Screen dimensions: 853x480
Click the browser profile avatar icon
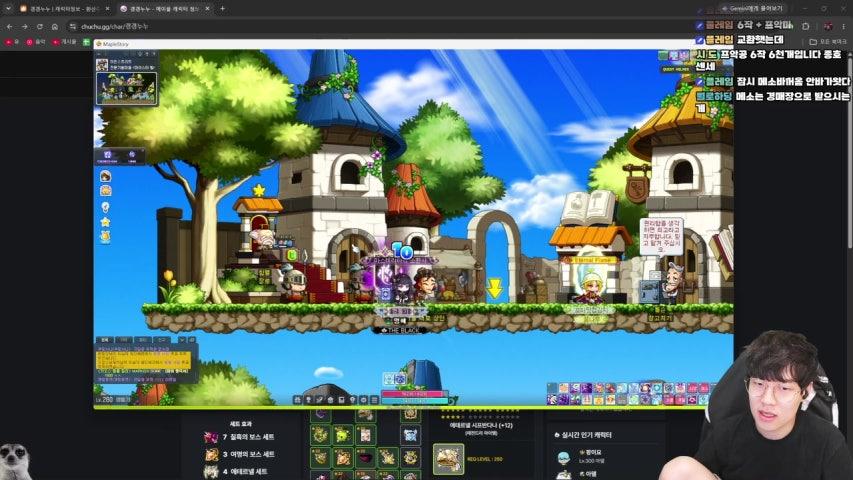(828, 26)
